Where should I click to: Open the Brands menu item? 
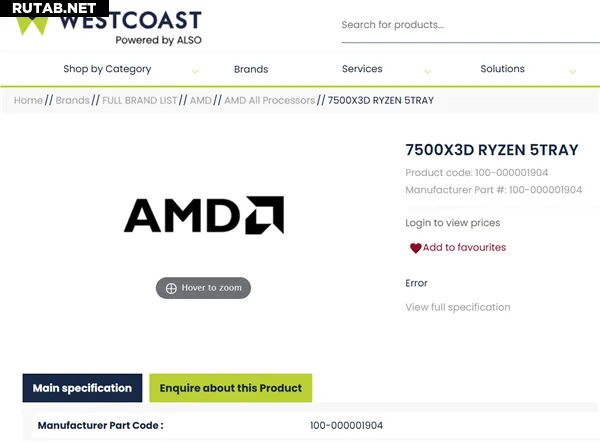point(251,69)
